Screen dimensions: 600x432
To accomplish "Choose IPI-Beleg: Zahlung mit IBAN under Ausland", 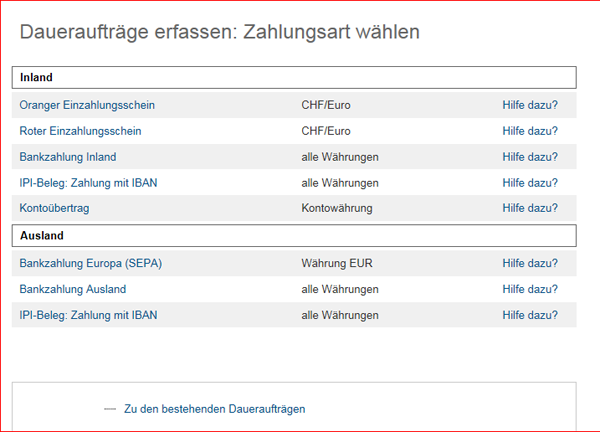I will coord(88,315).
